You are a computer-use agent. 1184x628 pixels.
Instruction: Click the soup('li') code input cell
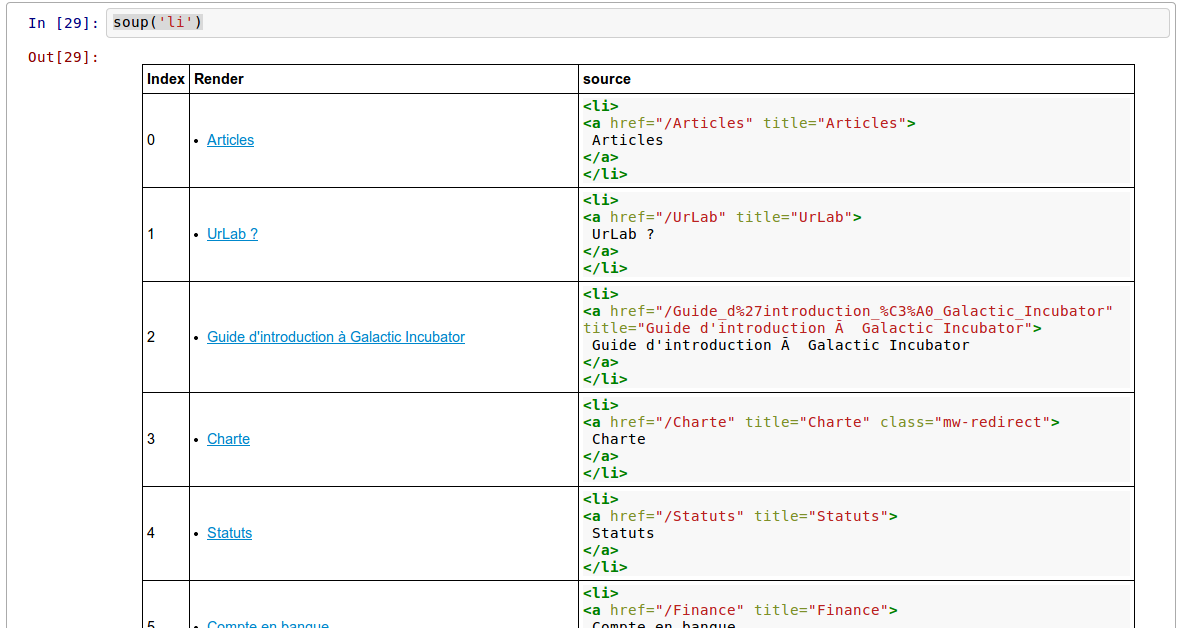click(x=637, y=23)
